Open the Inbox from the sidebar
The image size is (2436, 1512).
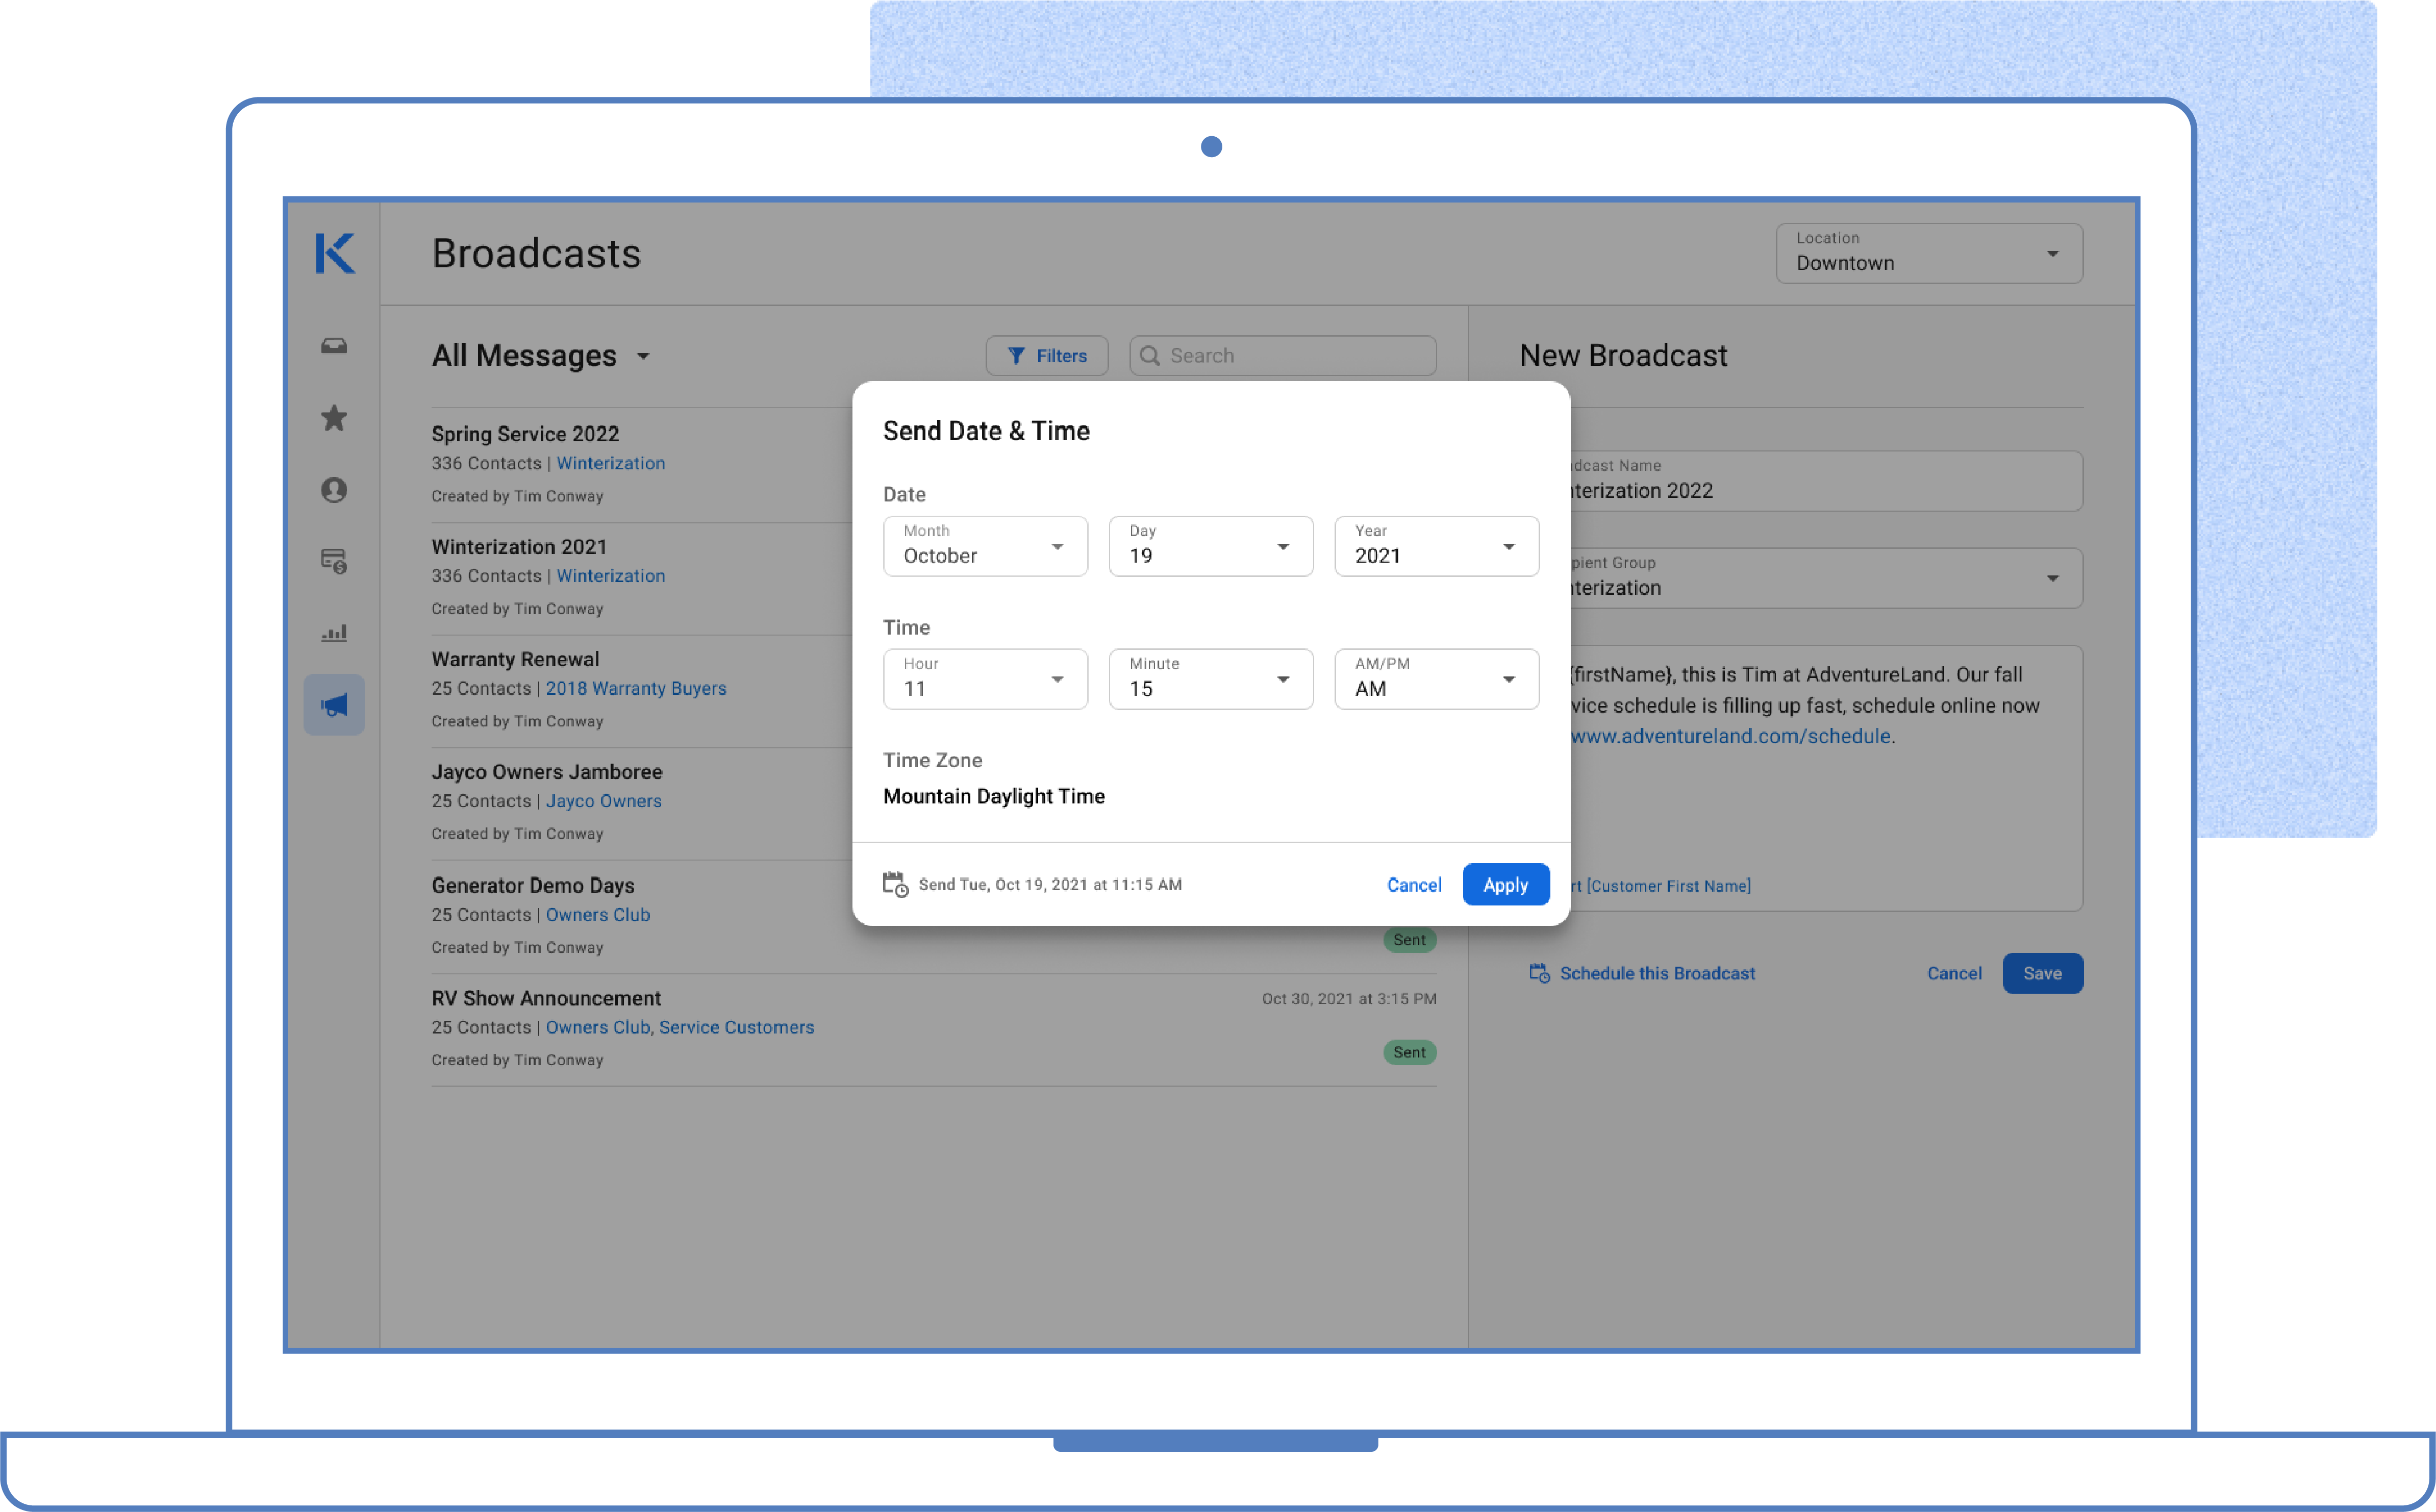point(334,345)
